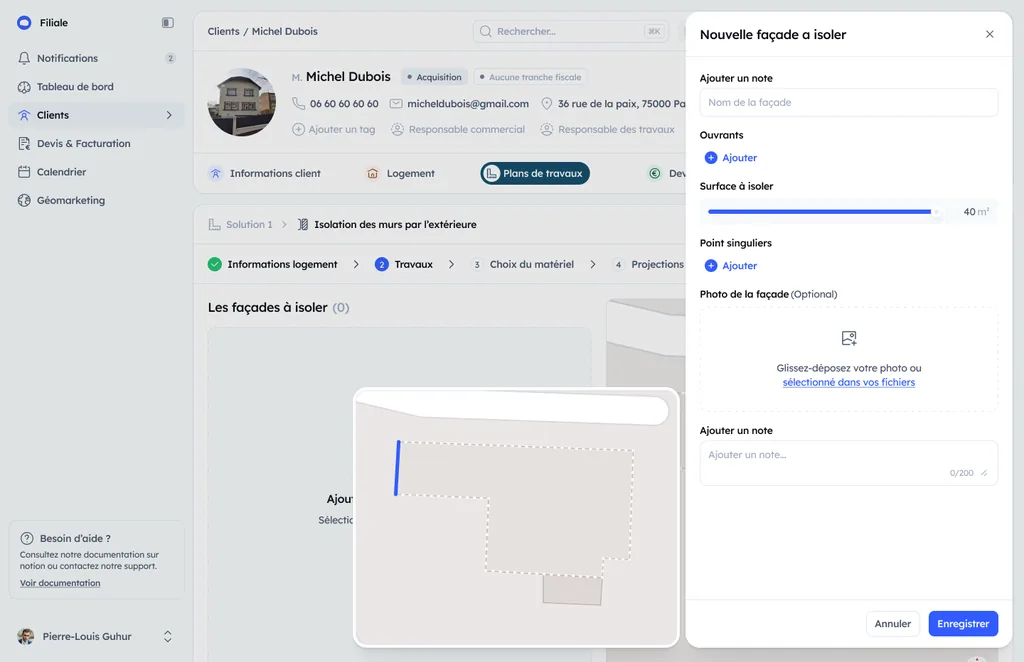Image resolution: width=1024 pixels, height=662 pixels.
Task: Click the Nom de la façade field
Action: point(848,102)
